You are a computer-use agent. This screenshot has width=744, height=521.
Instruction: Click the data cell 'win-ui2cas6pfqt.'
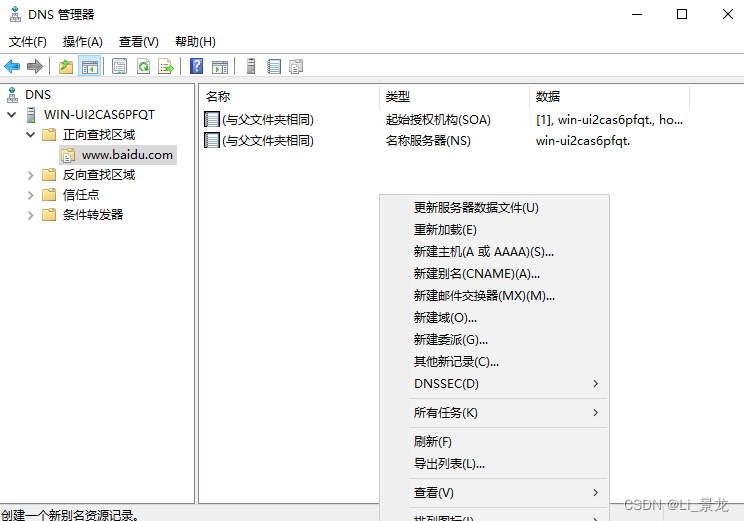click(x=583, y=140)
